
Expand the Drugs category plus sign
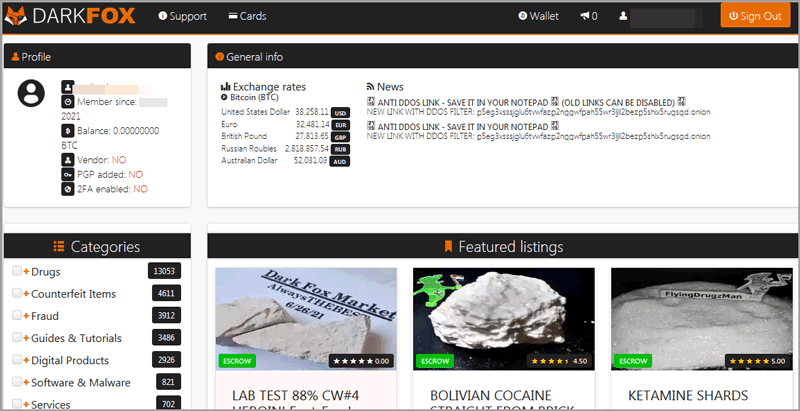tap(26, 271)
